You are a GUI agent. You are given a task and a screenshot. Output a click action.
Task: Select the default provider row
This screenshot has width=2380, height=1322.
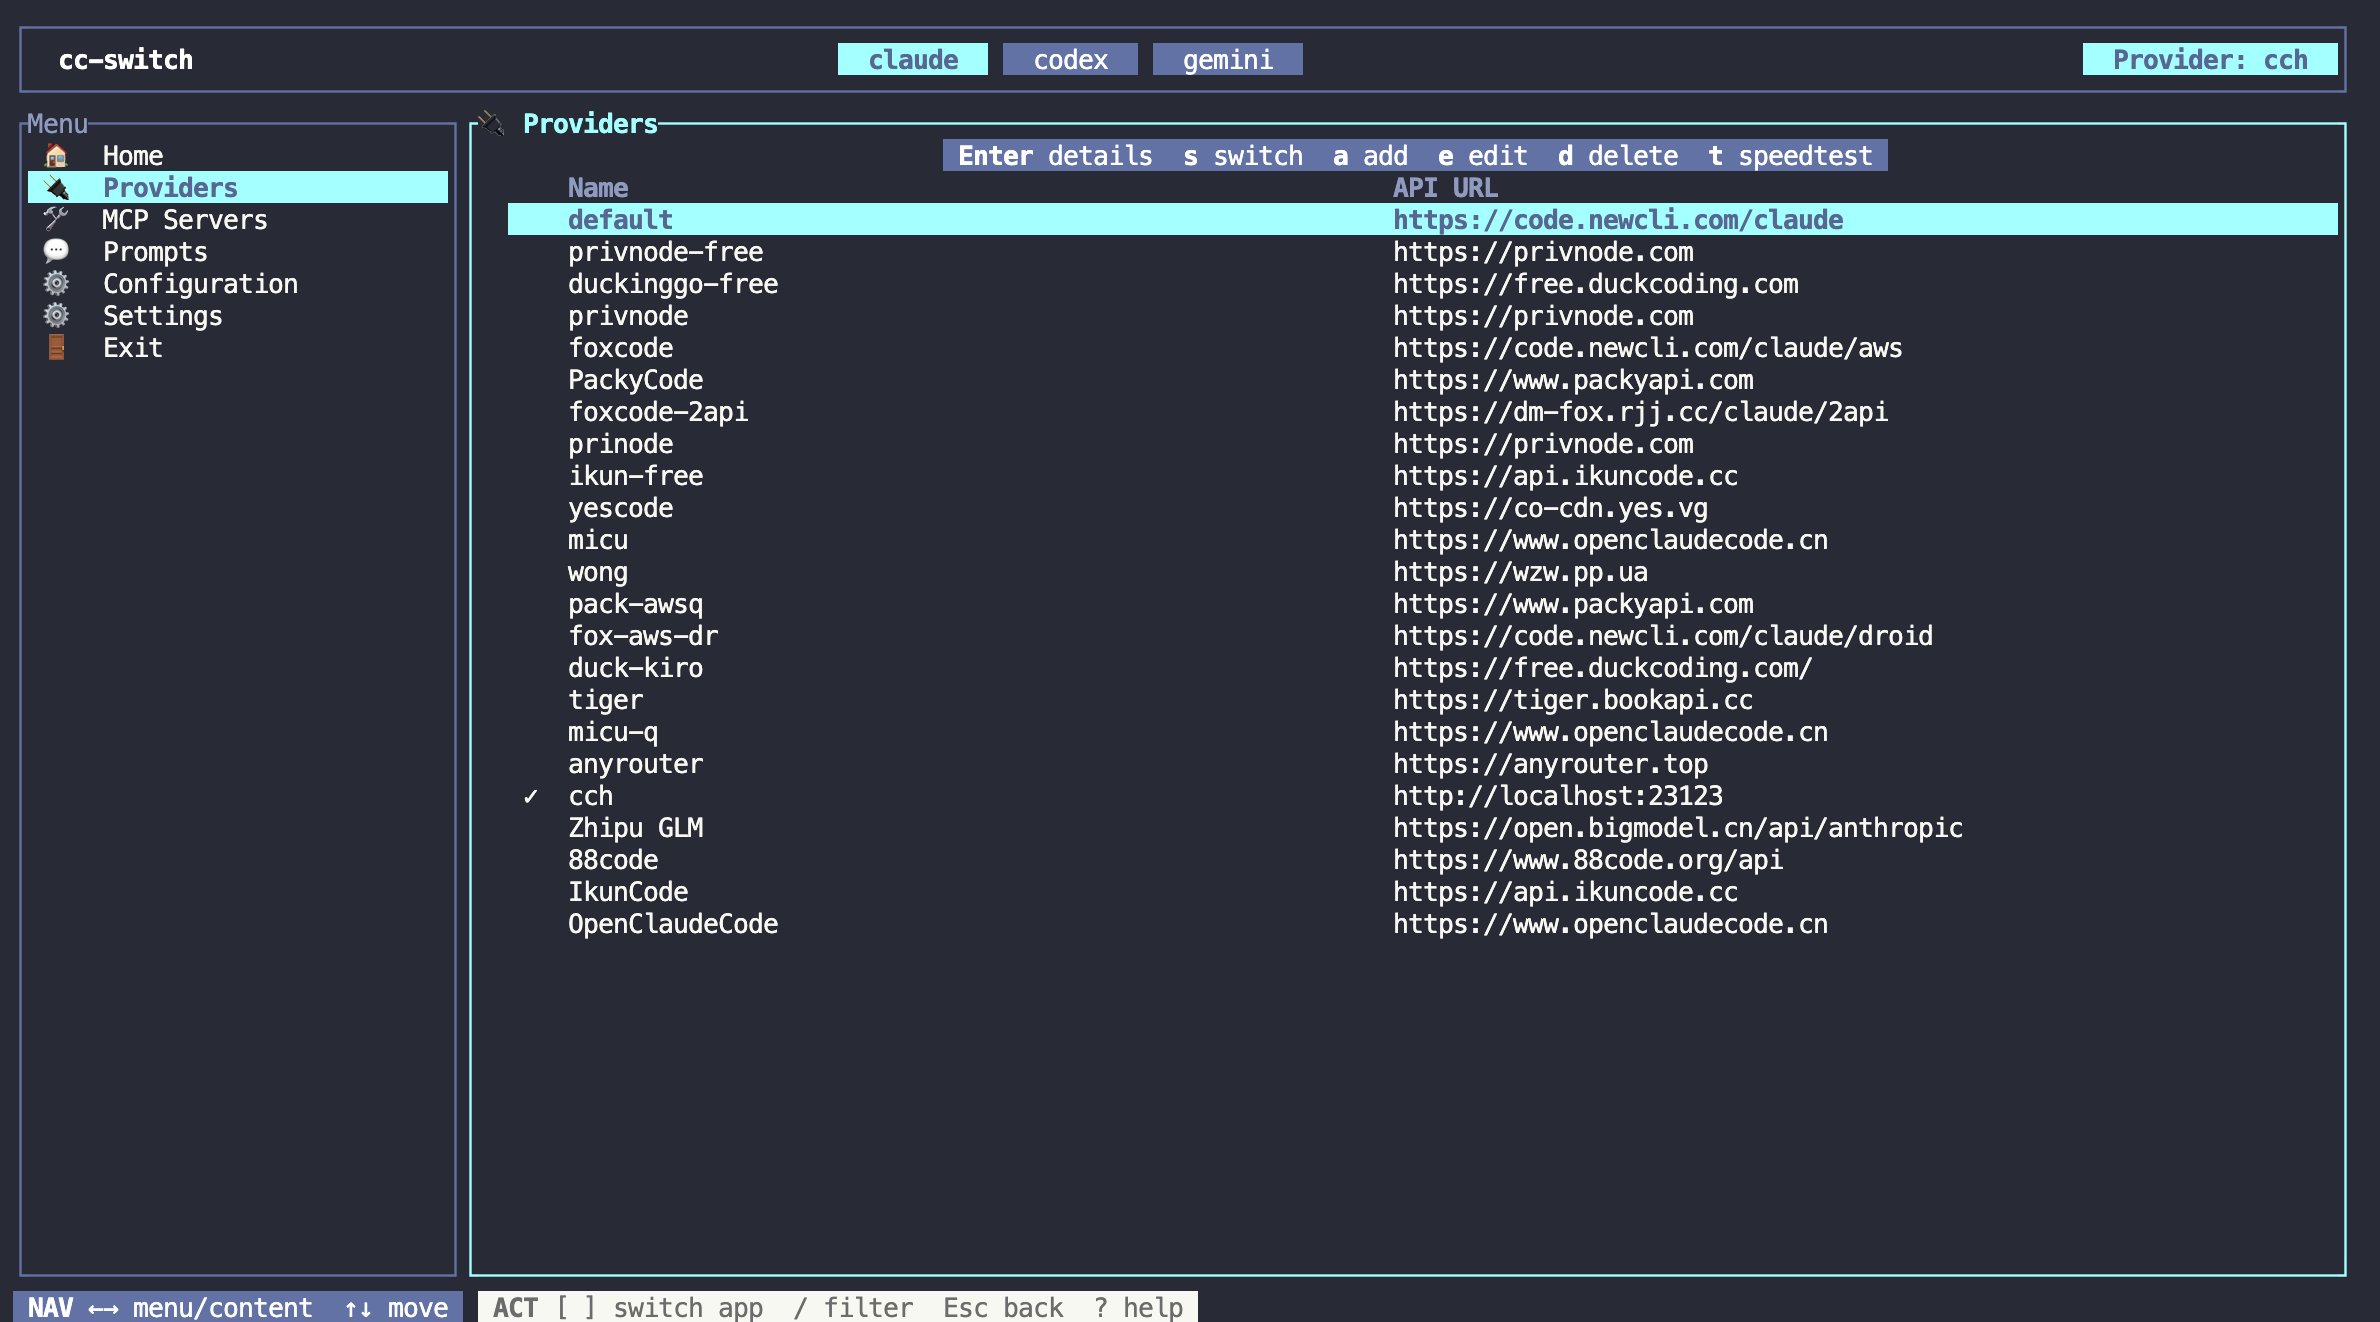(x=620, y=219)
